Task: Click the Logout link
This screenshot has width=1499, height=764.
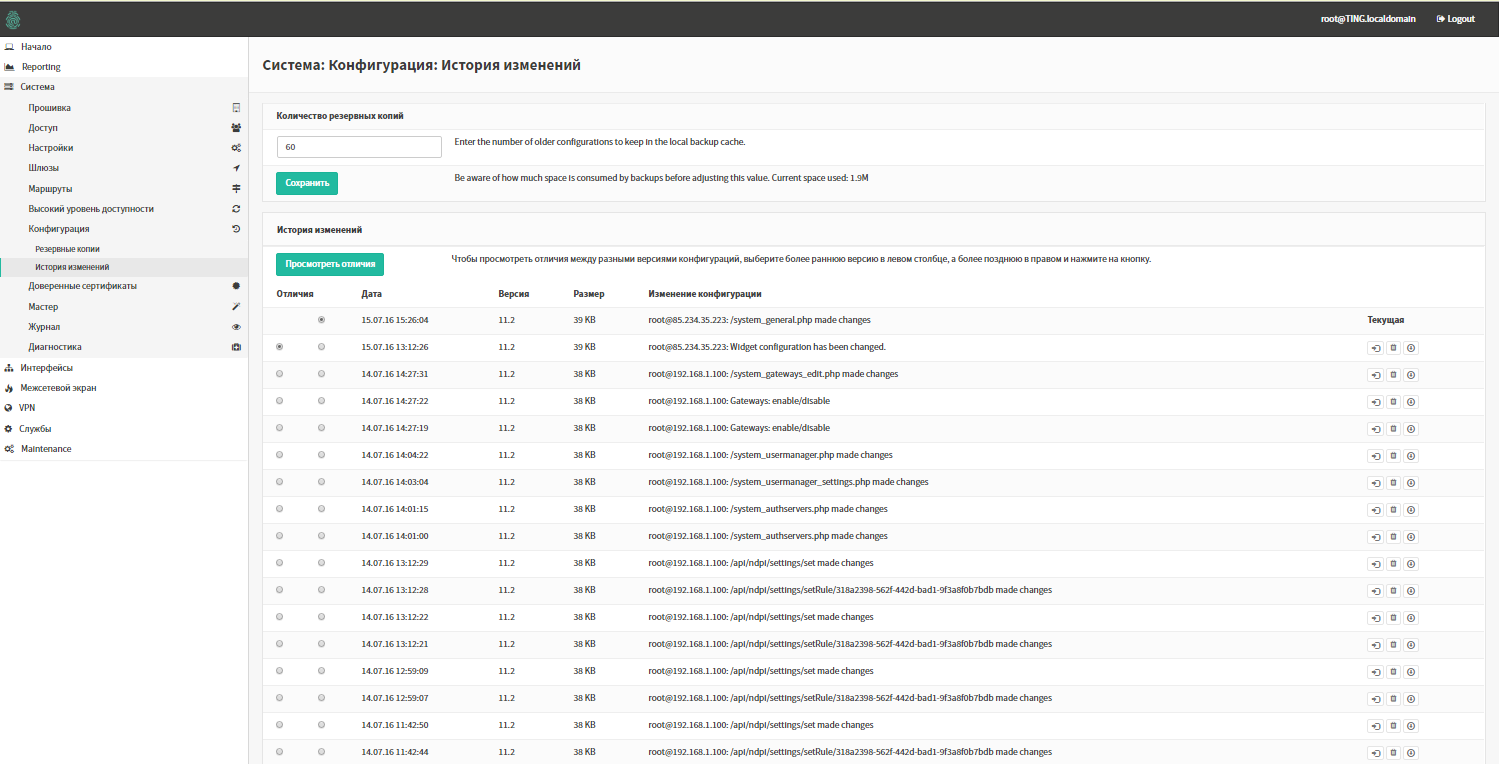Action: [1455, 19]
